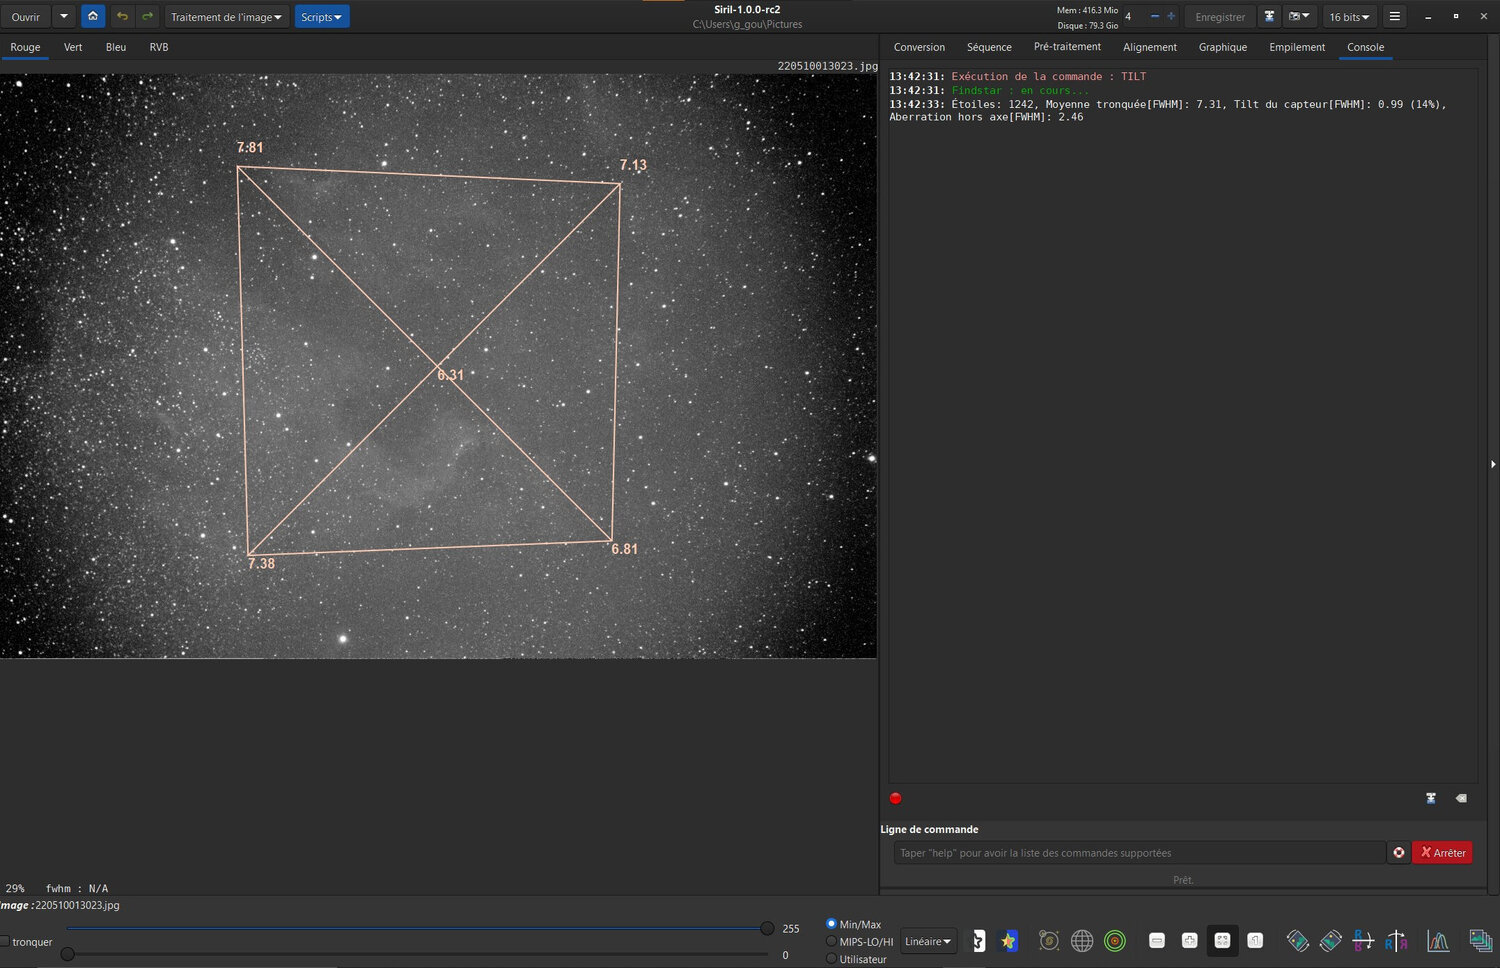Open the histogram curves icon

1438,941
